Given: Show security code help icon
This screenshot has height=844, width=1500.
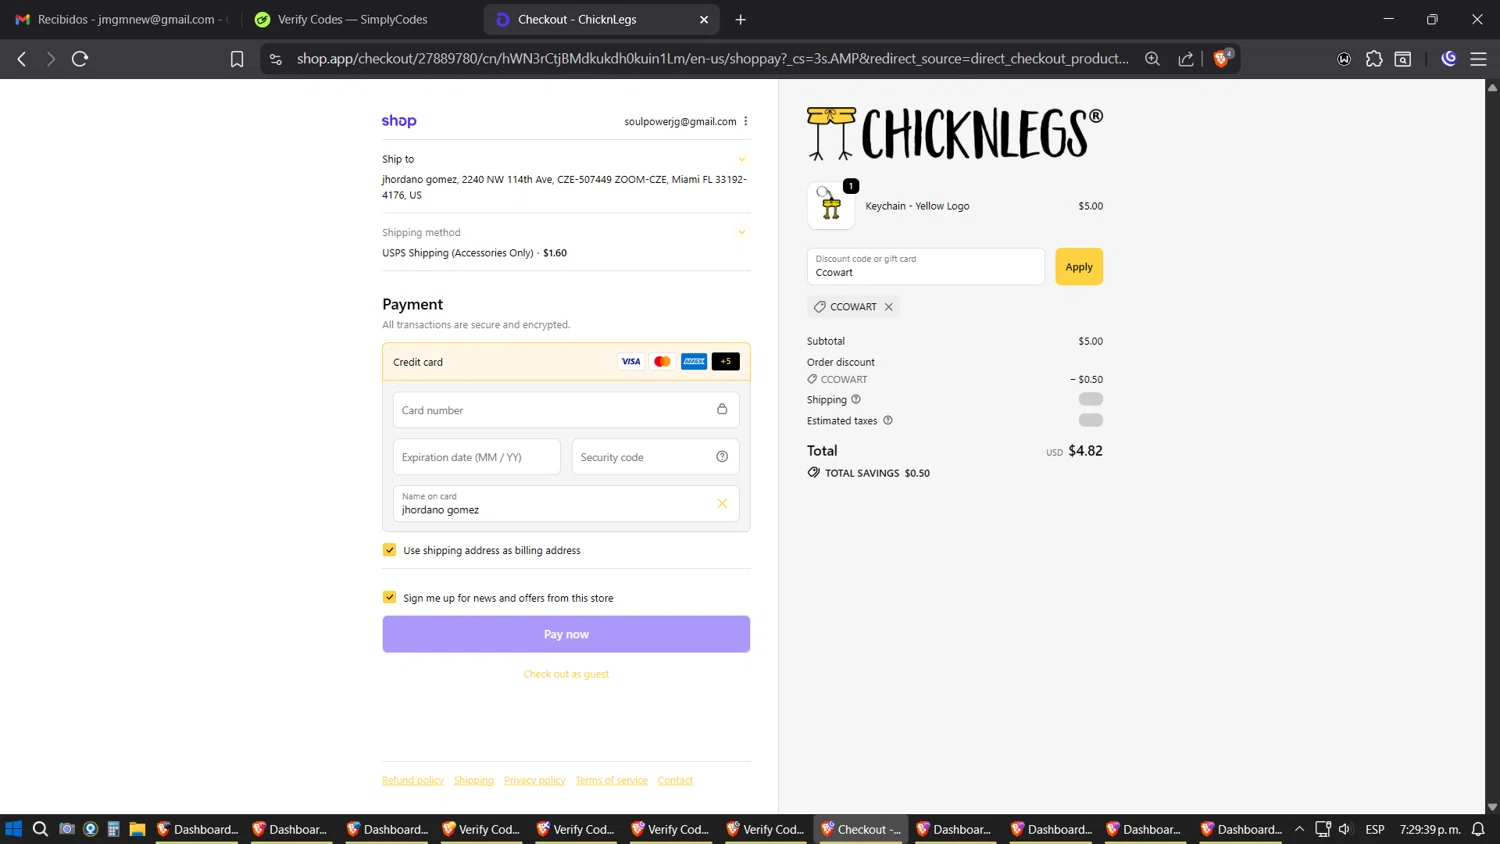Looking at the screenshot, I should tap(722, 457).
